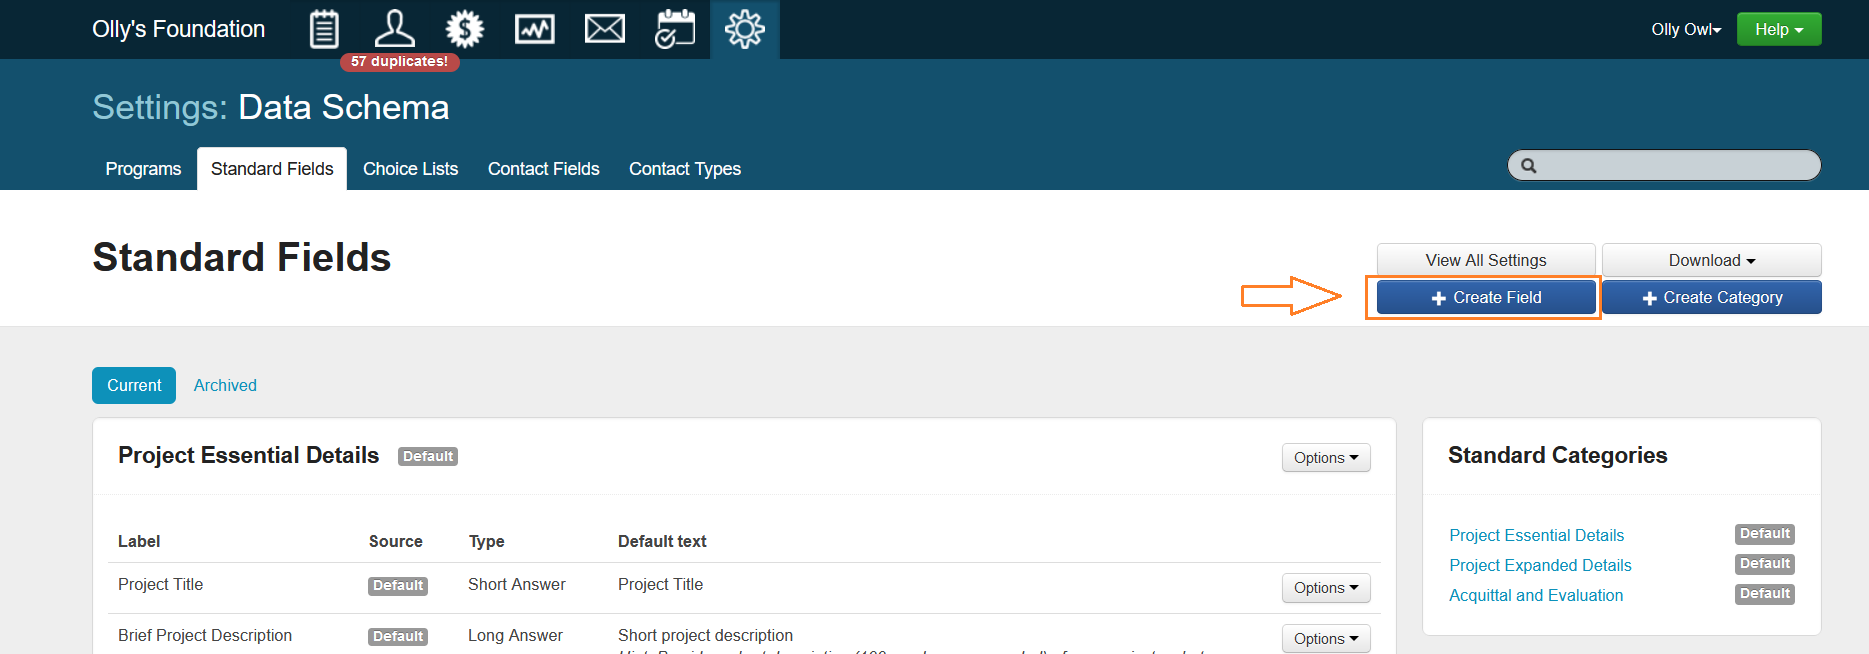Expand the Download dropdown button
The height and width of the screenshot is (654, 1869).
pos(1711,260)
